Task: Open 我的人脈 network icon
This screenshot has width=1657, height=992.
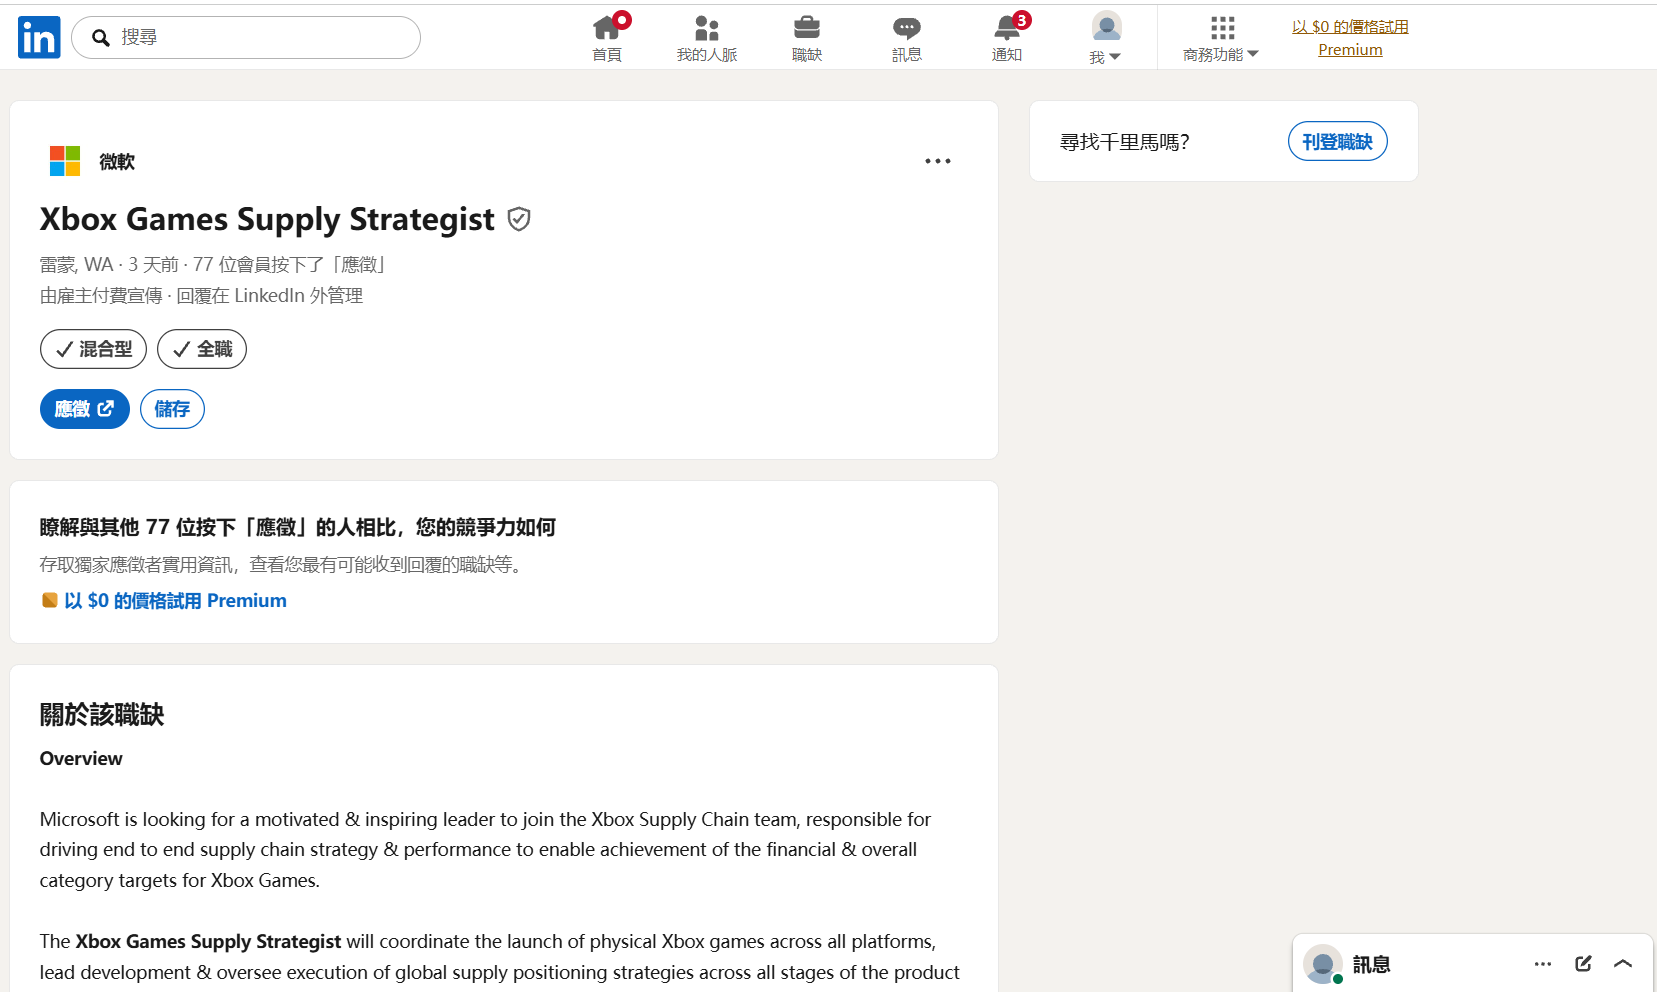Action: coord(707,38)
